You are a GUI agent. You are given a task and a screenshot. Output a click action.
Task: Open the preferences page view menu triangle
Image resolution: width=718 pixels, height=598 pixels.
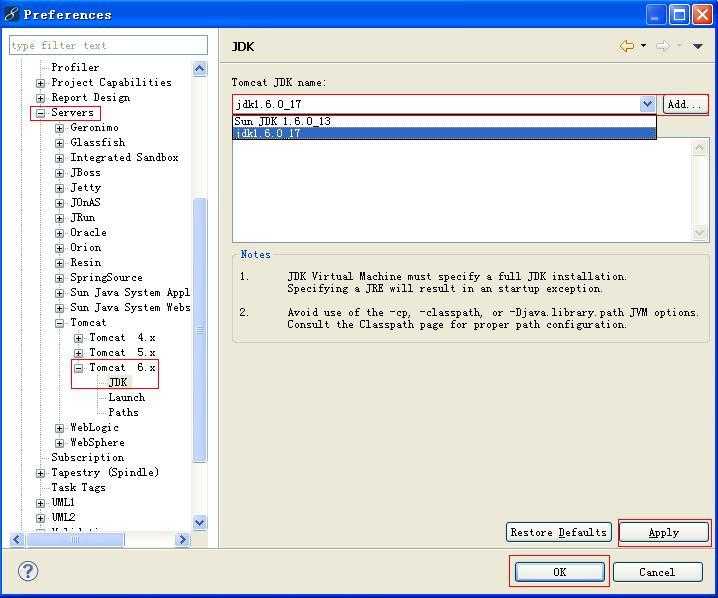click(x=697, y=46)
